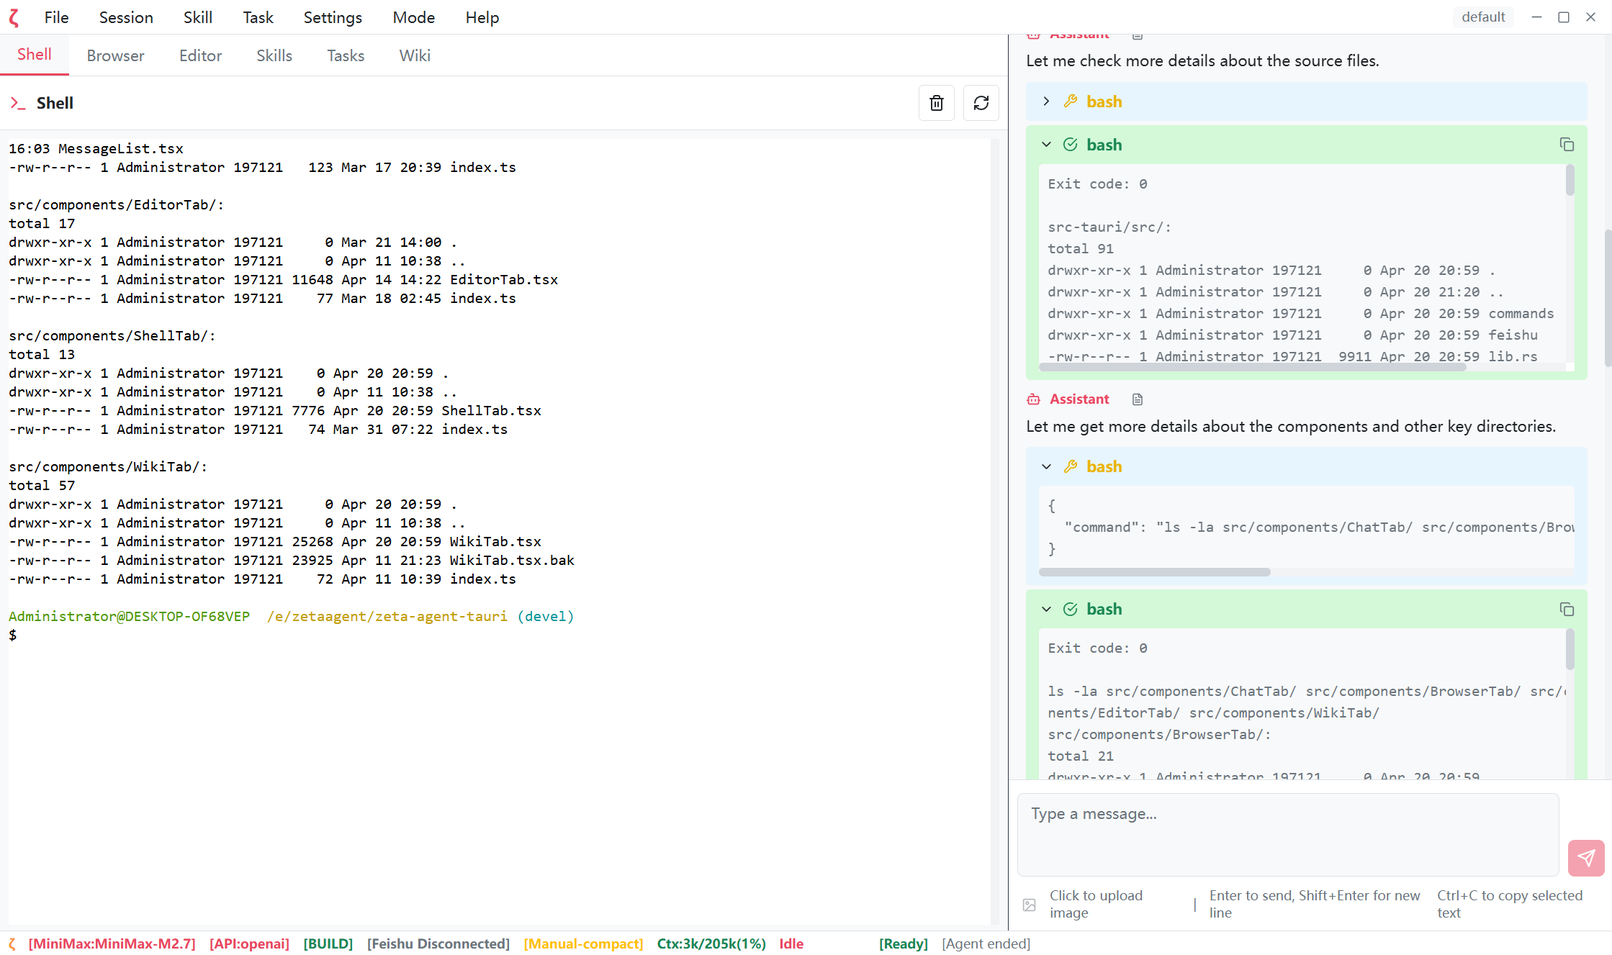Screen dimensions: 1612x955
Task: Toggle the Manual-compact status setting
Action: click(x=583, y=944)
